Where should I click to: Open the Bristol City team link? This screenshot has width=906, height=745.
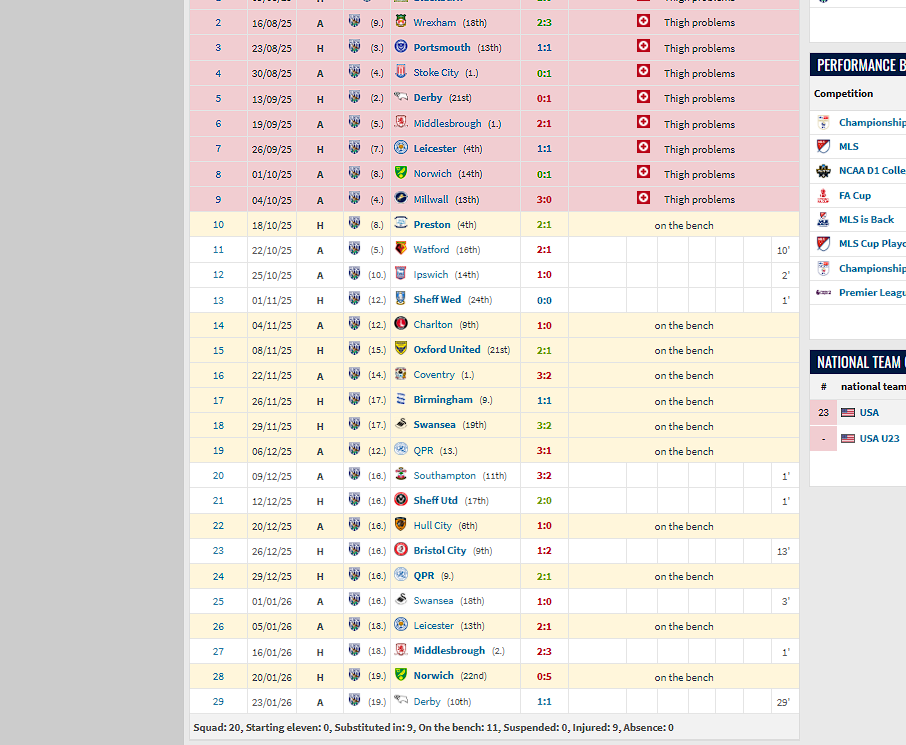pyautogui.click(x=439, y=550)
